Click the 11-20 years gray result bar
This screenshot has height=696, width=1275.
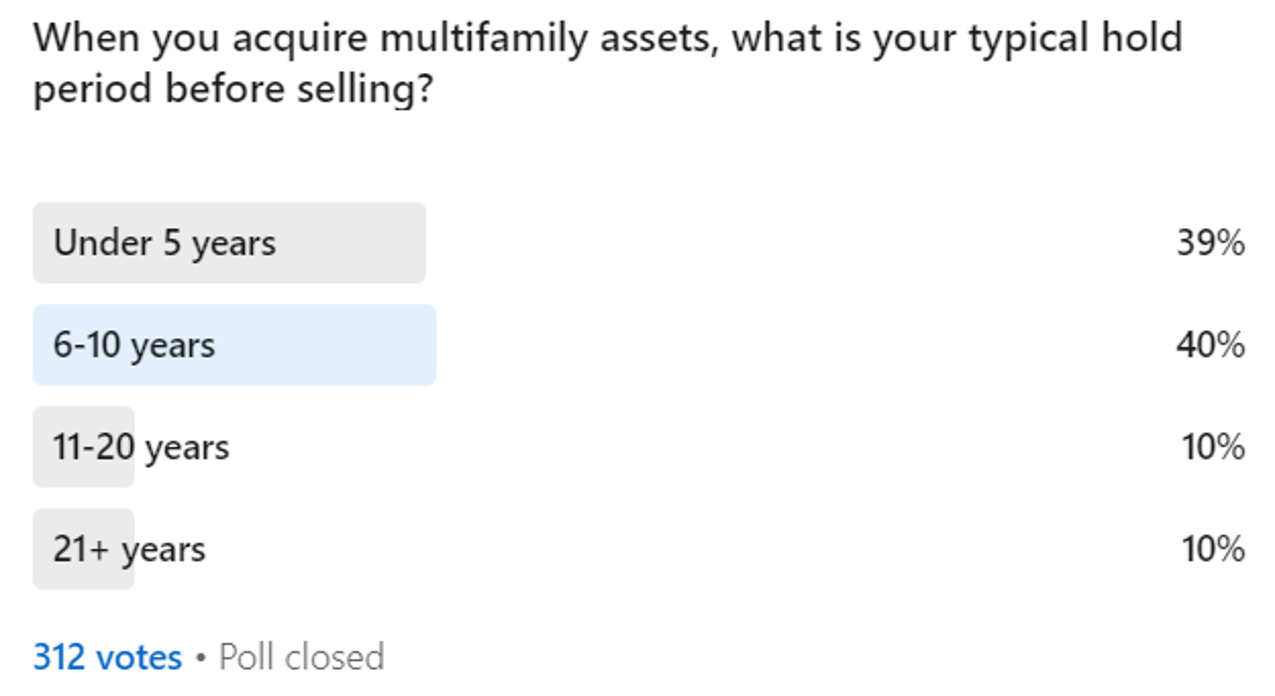[83, 447]
